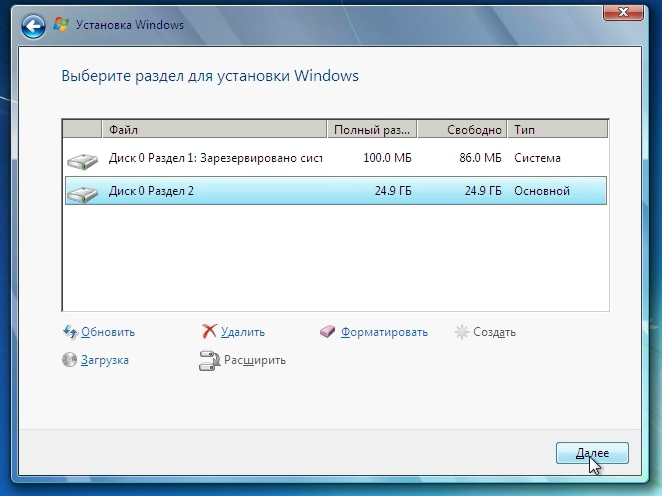Sort by Файл column header
This screenshot has width=662, height=496.
(x=214, y=129)
